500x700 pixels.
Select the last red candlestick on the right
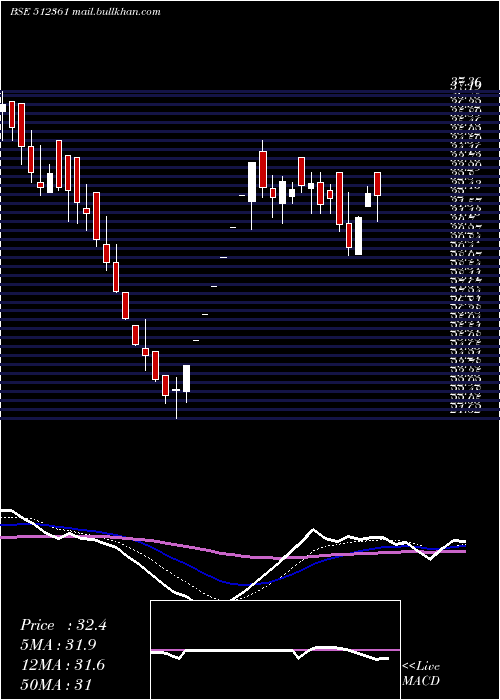click(378, 183)
